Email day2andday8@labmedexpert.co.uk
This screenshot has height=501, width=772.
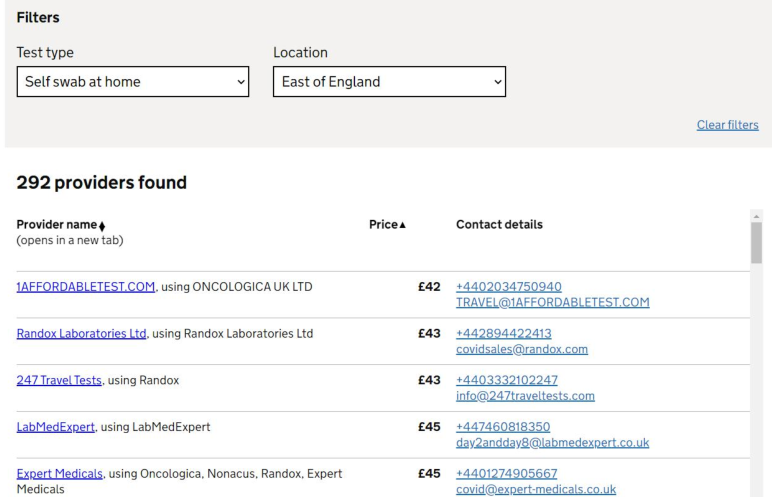(x=553, y=443)
